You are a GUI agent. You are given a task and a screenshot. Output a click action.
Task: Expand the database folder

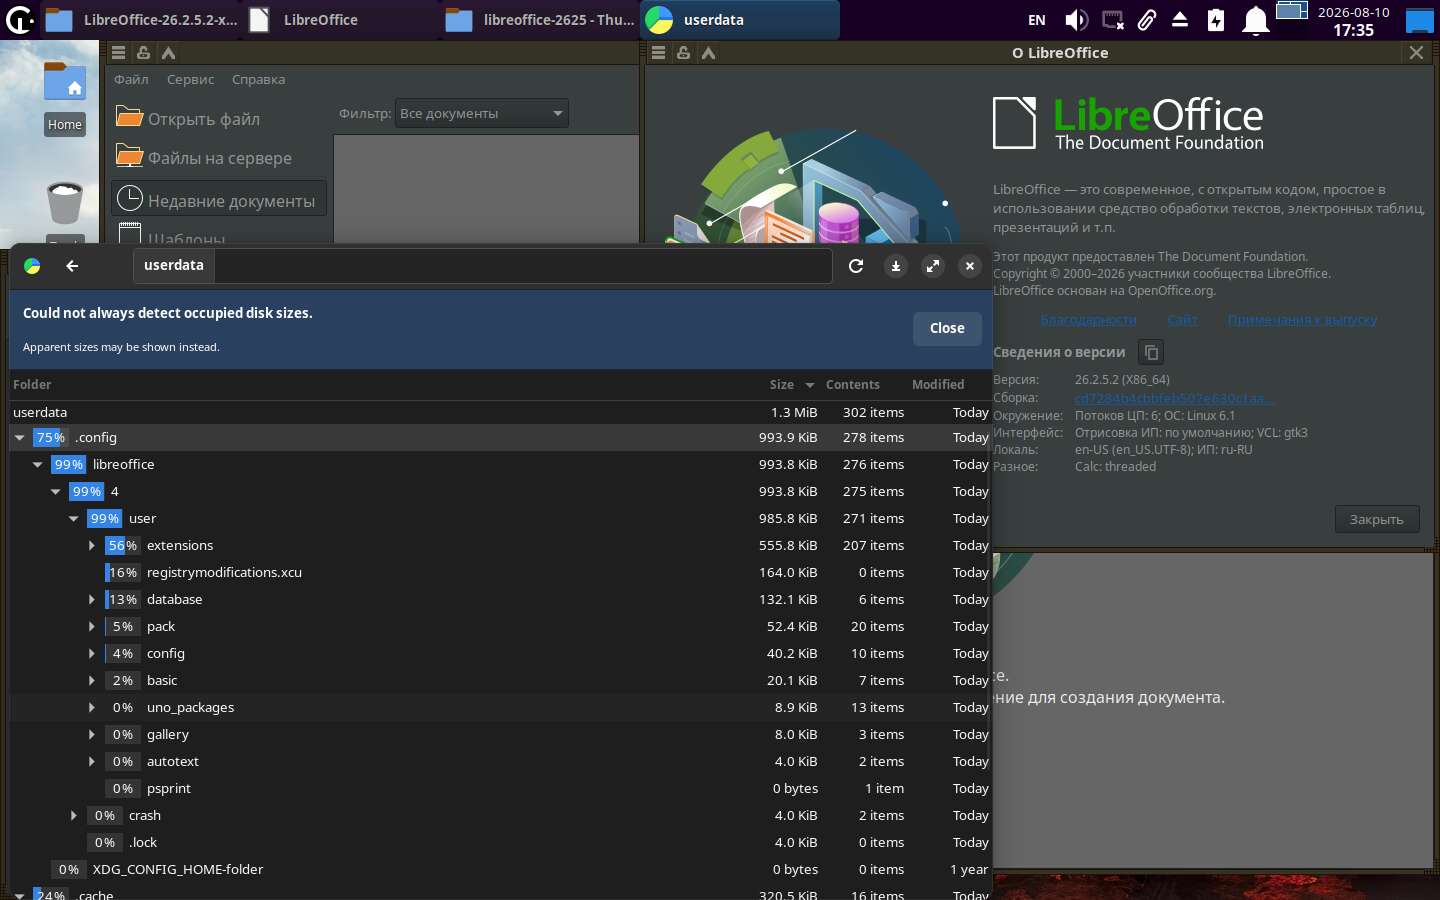(x=92, y=600)
